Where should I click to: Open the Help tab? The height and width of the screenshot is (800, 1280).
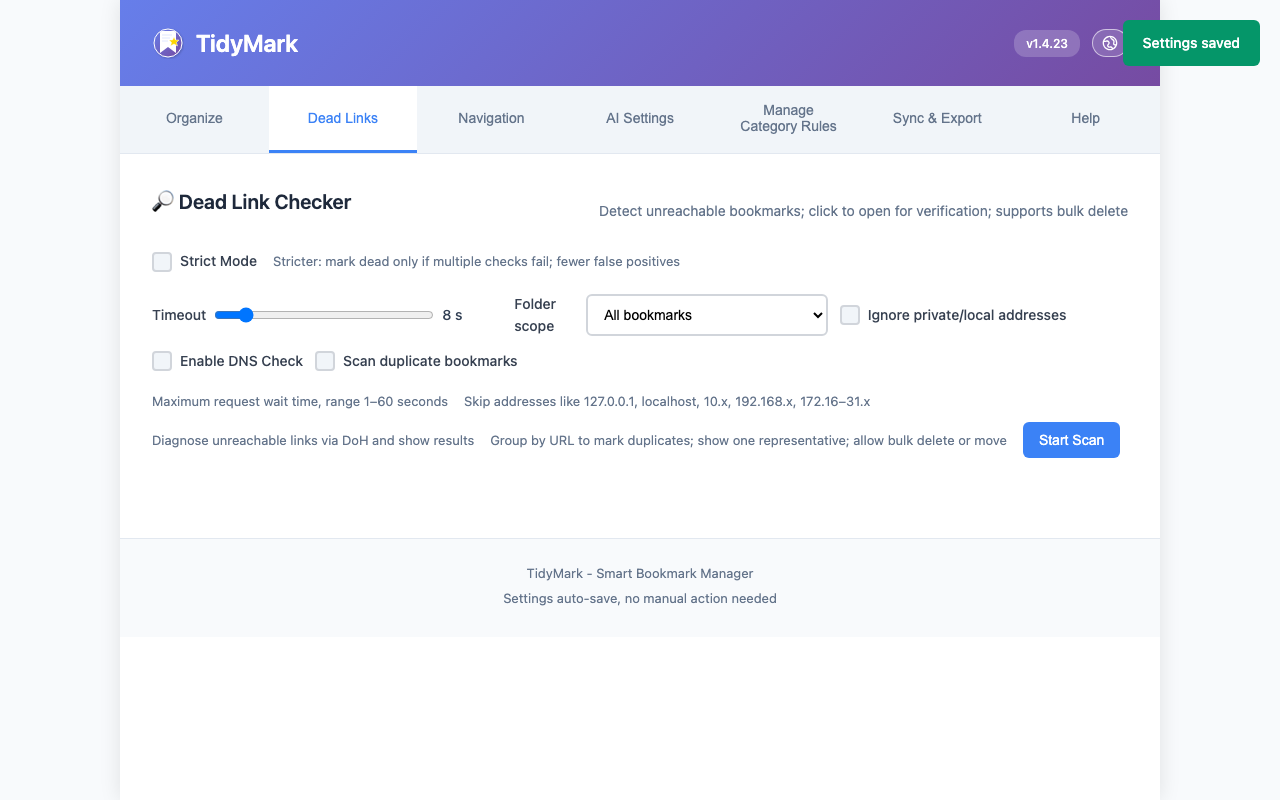tap(1085, 118)
